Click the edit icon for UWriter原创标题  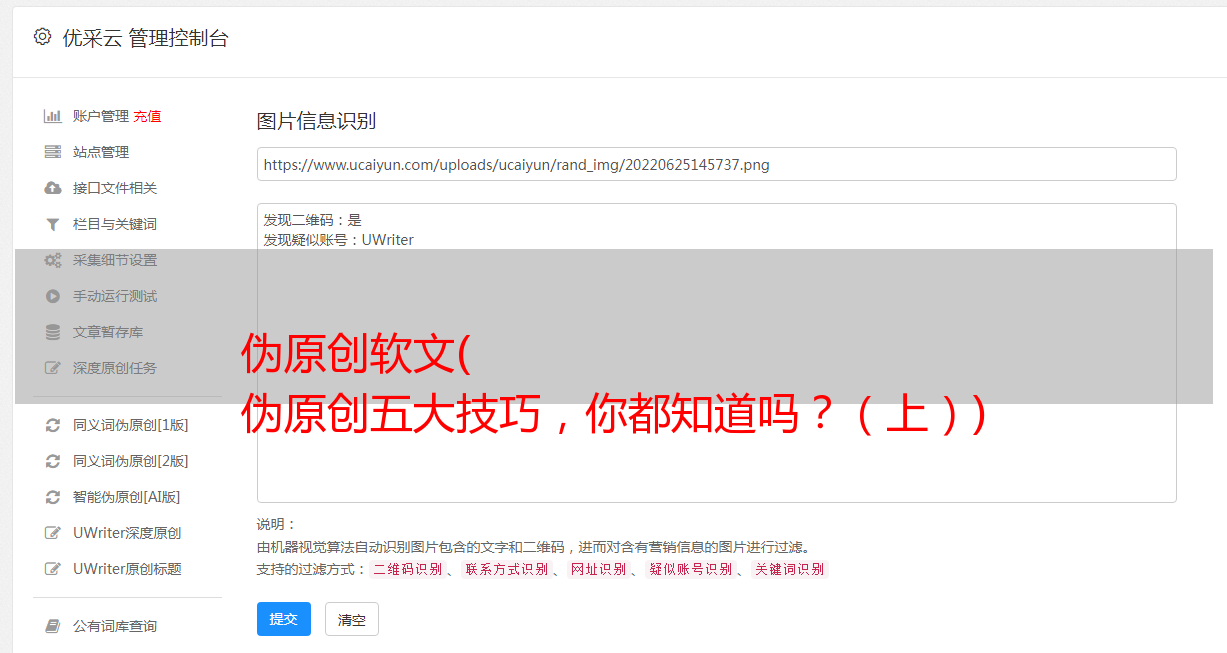(x=53, y=569)
